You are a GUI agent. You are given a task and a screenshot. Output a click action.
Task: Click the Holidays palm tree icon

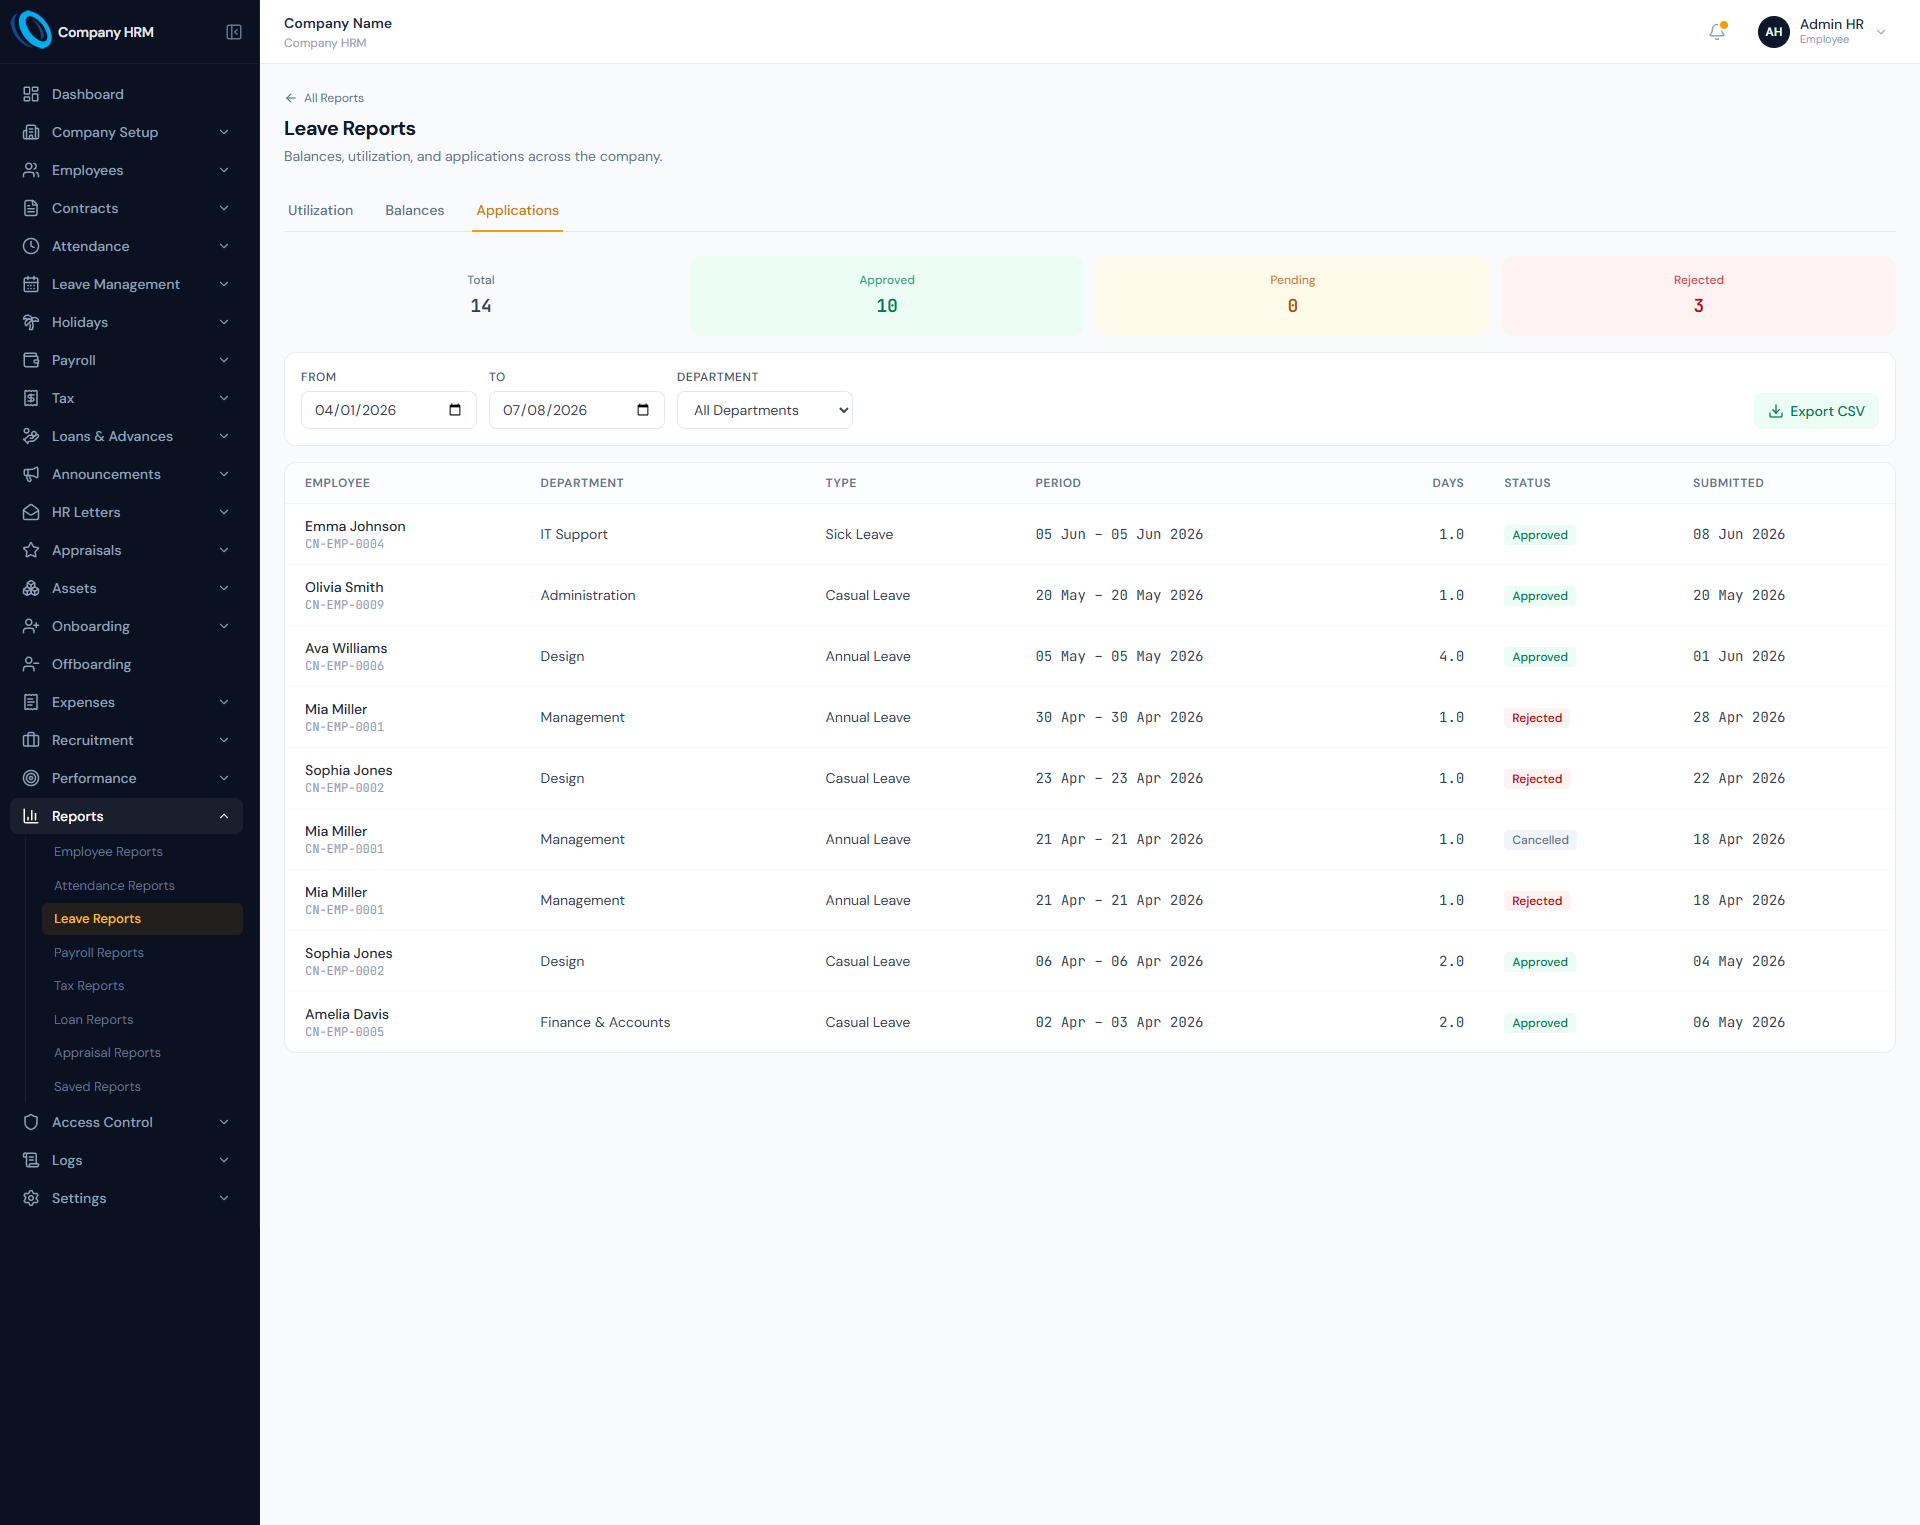click(x=31, y=322)
